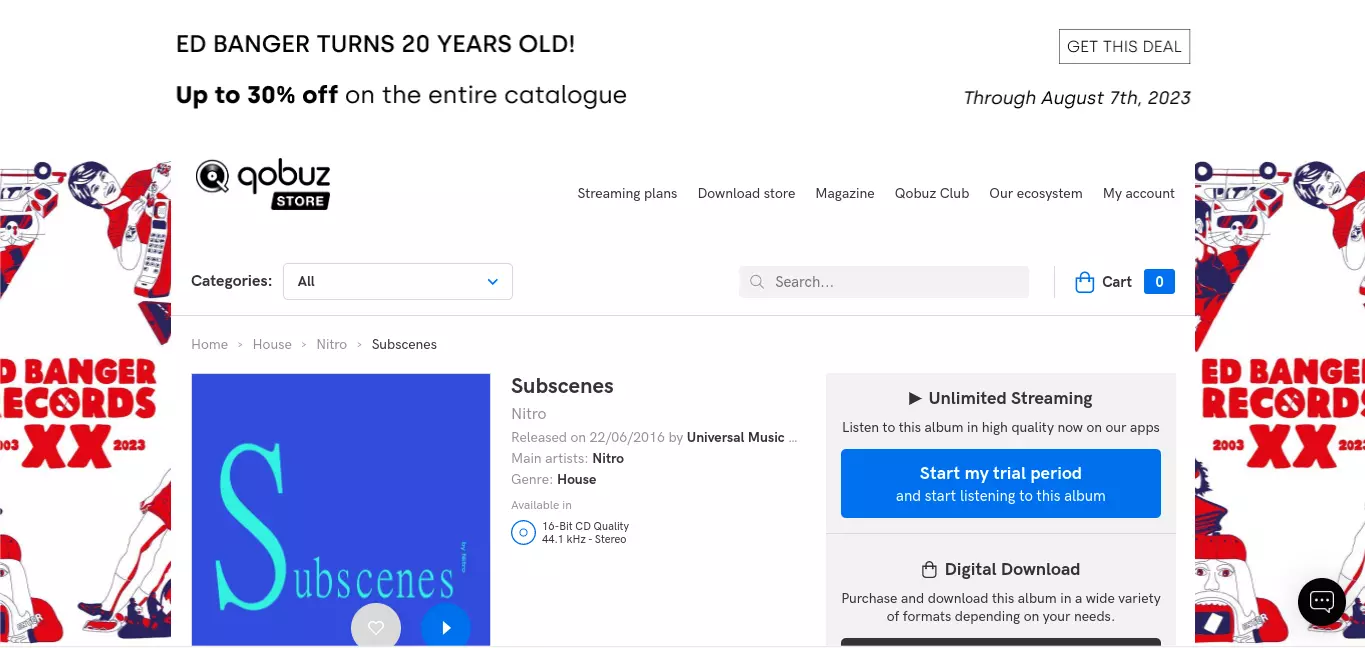The width and height of the screenshot is (1365, 648).
Task: Go to Home breadcrumb link
Action: (x=210, y=344)
